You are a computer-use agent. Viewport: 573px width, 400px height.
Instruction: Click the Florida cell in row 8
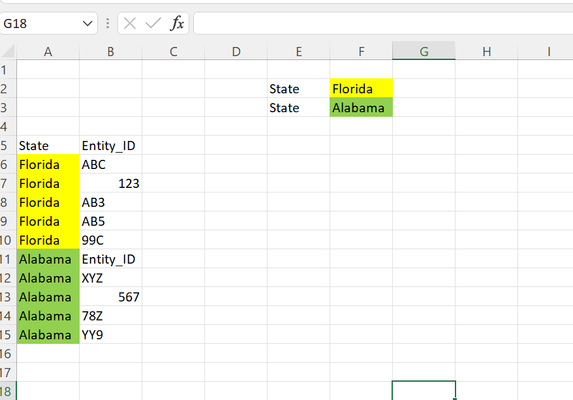click(x=48, y=202)
